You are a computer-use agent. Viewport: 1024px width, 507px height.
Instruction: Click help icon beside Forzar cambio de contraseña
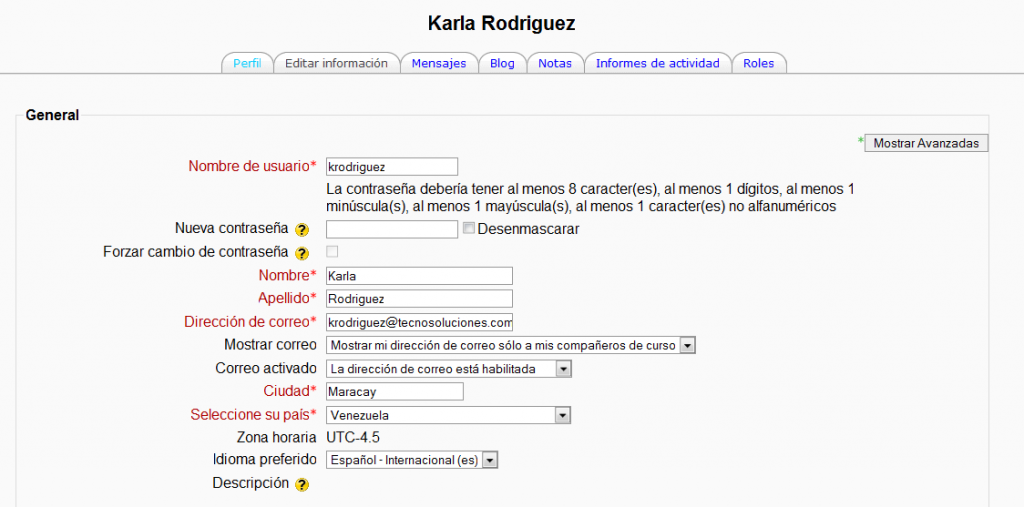tap(302, 253)
